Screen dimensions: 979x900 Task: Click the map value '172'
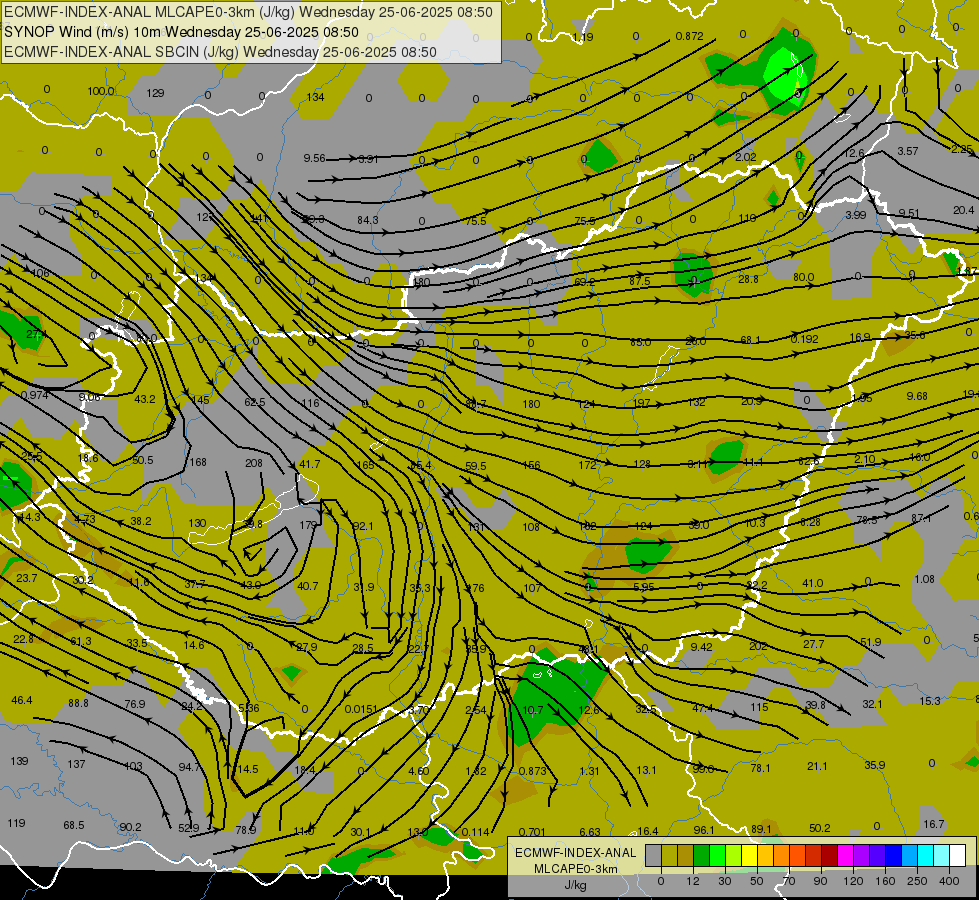click(x=587, y=465)
